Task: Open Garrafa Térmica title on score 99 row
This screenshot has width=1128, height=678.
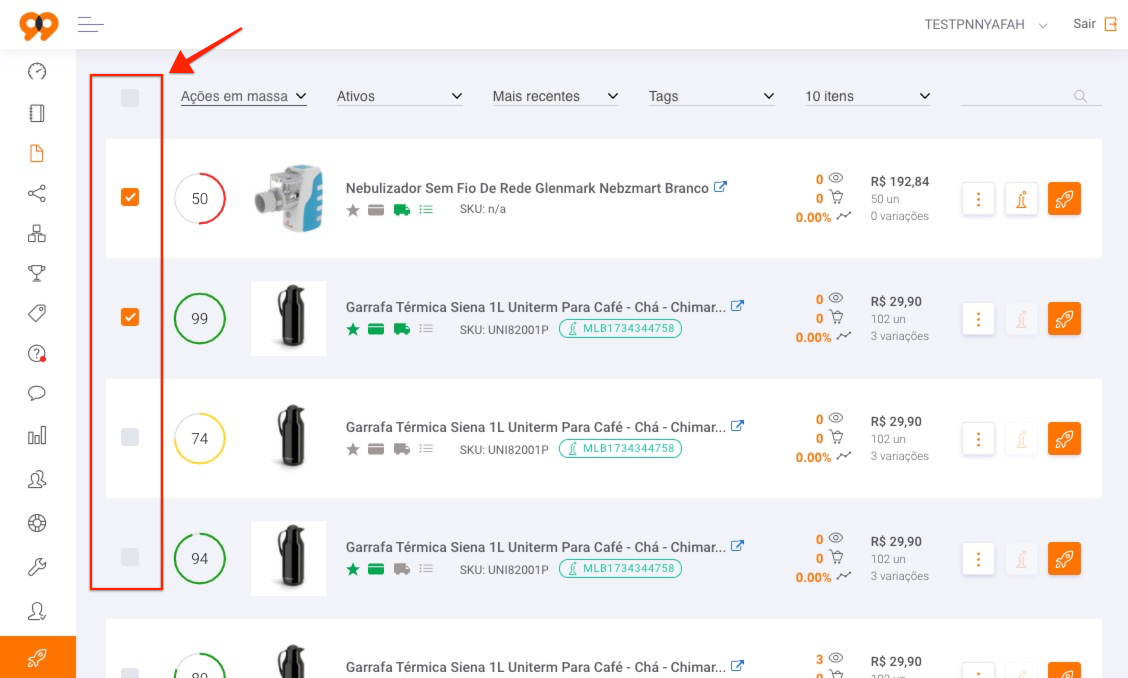Action: pos(535,307)
